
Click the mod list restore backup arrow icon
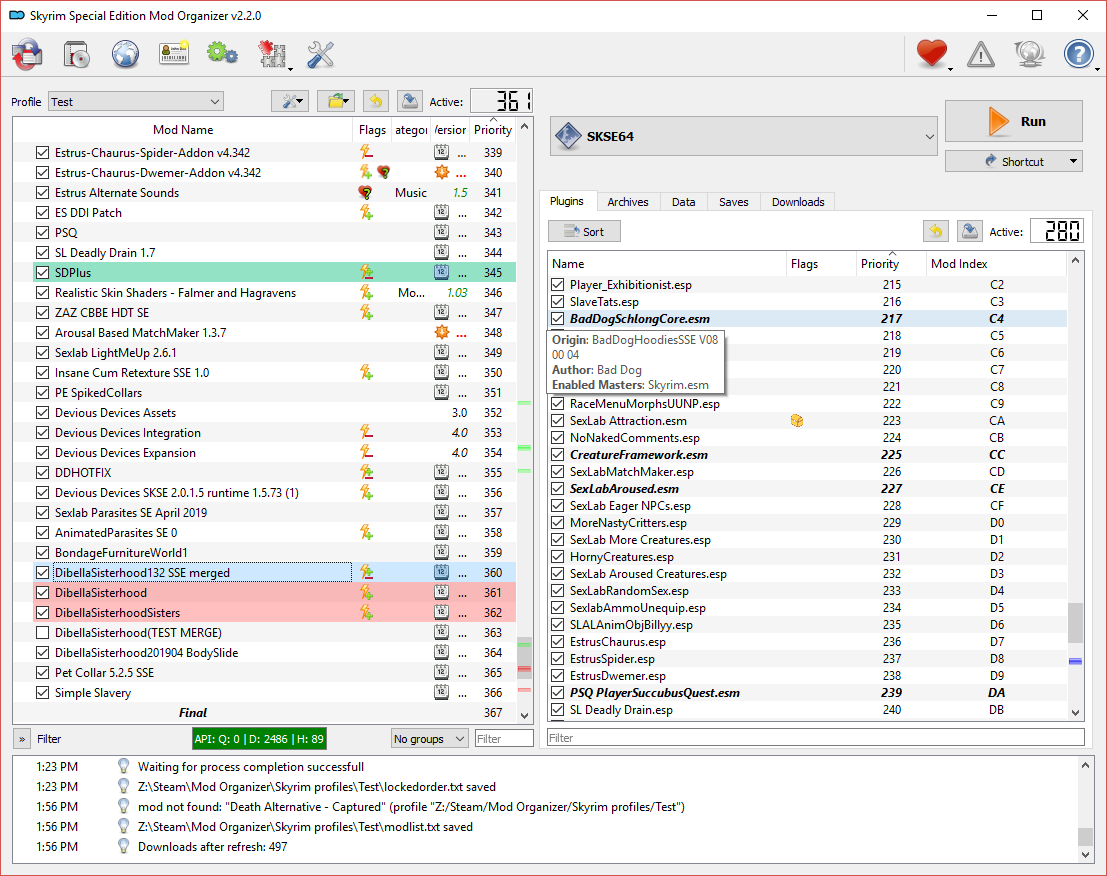tap(376, 102)
